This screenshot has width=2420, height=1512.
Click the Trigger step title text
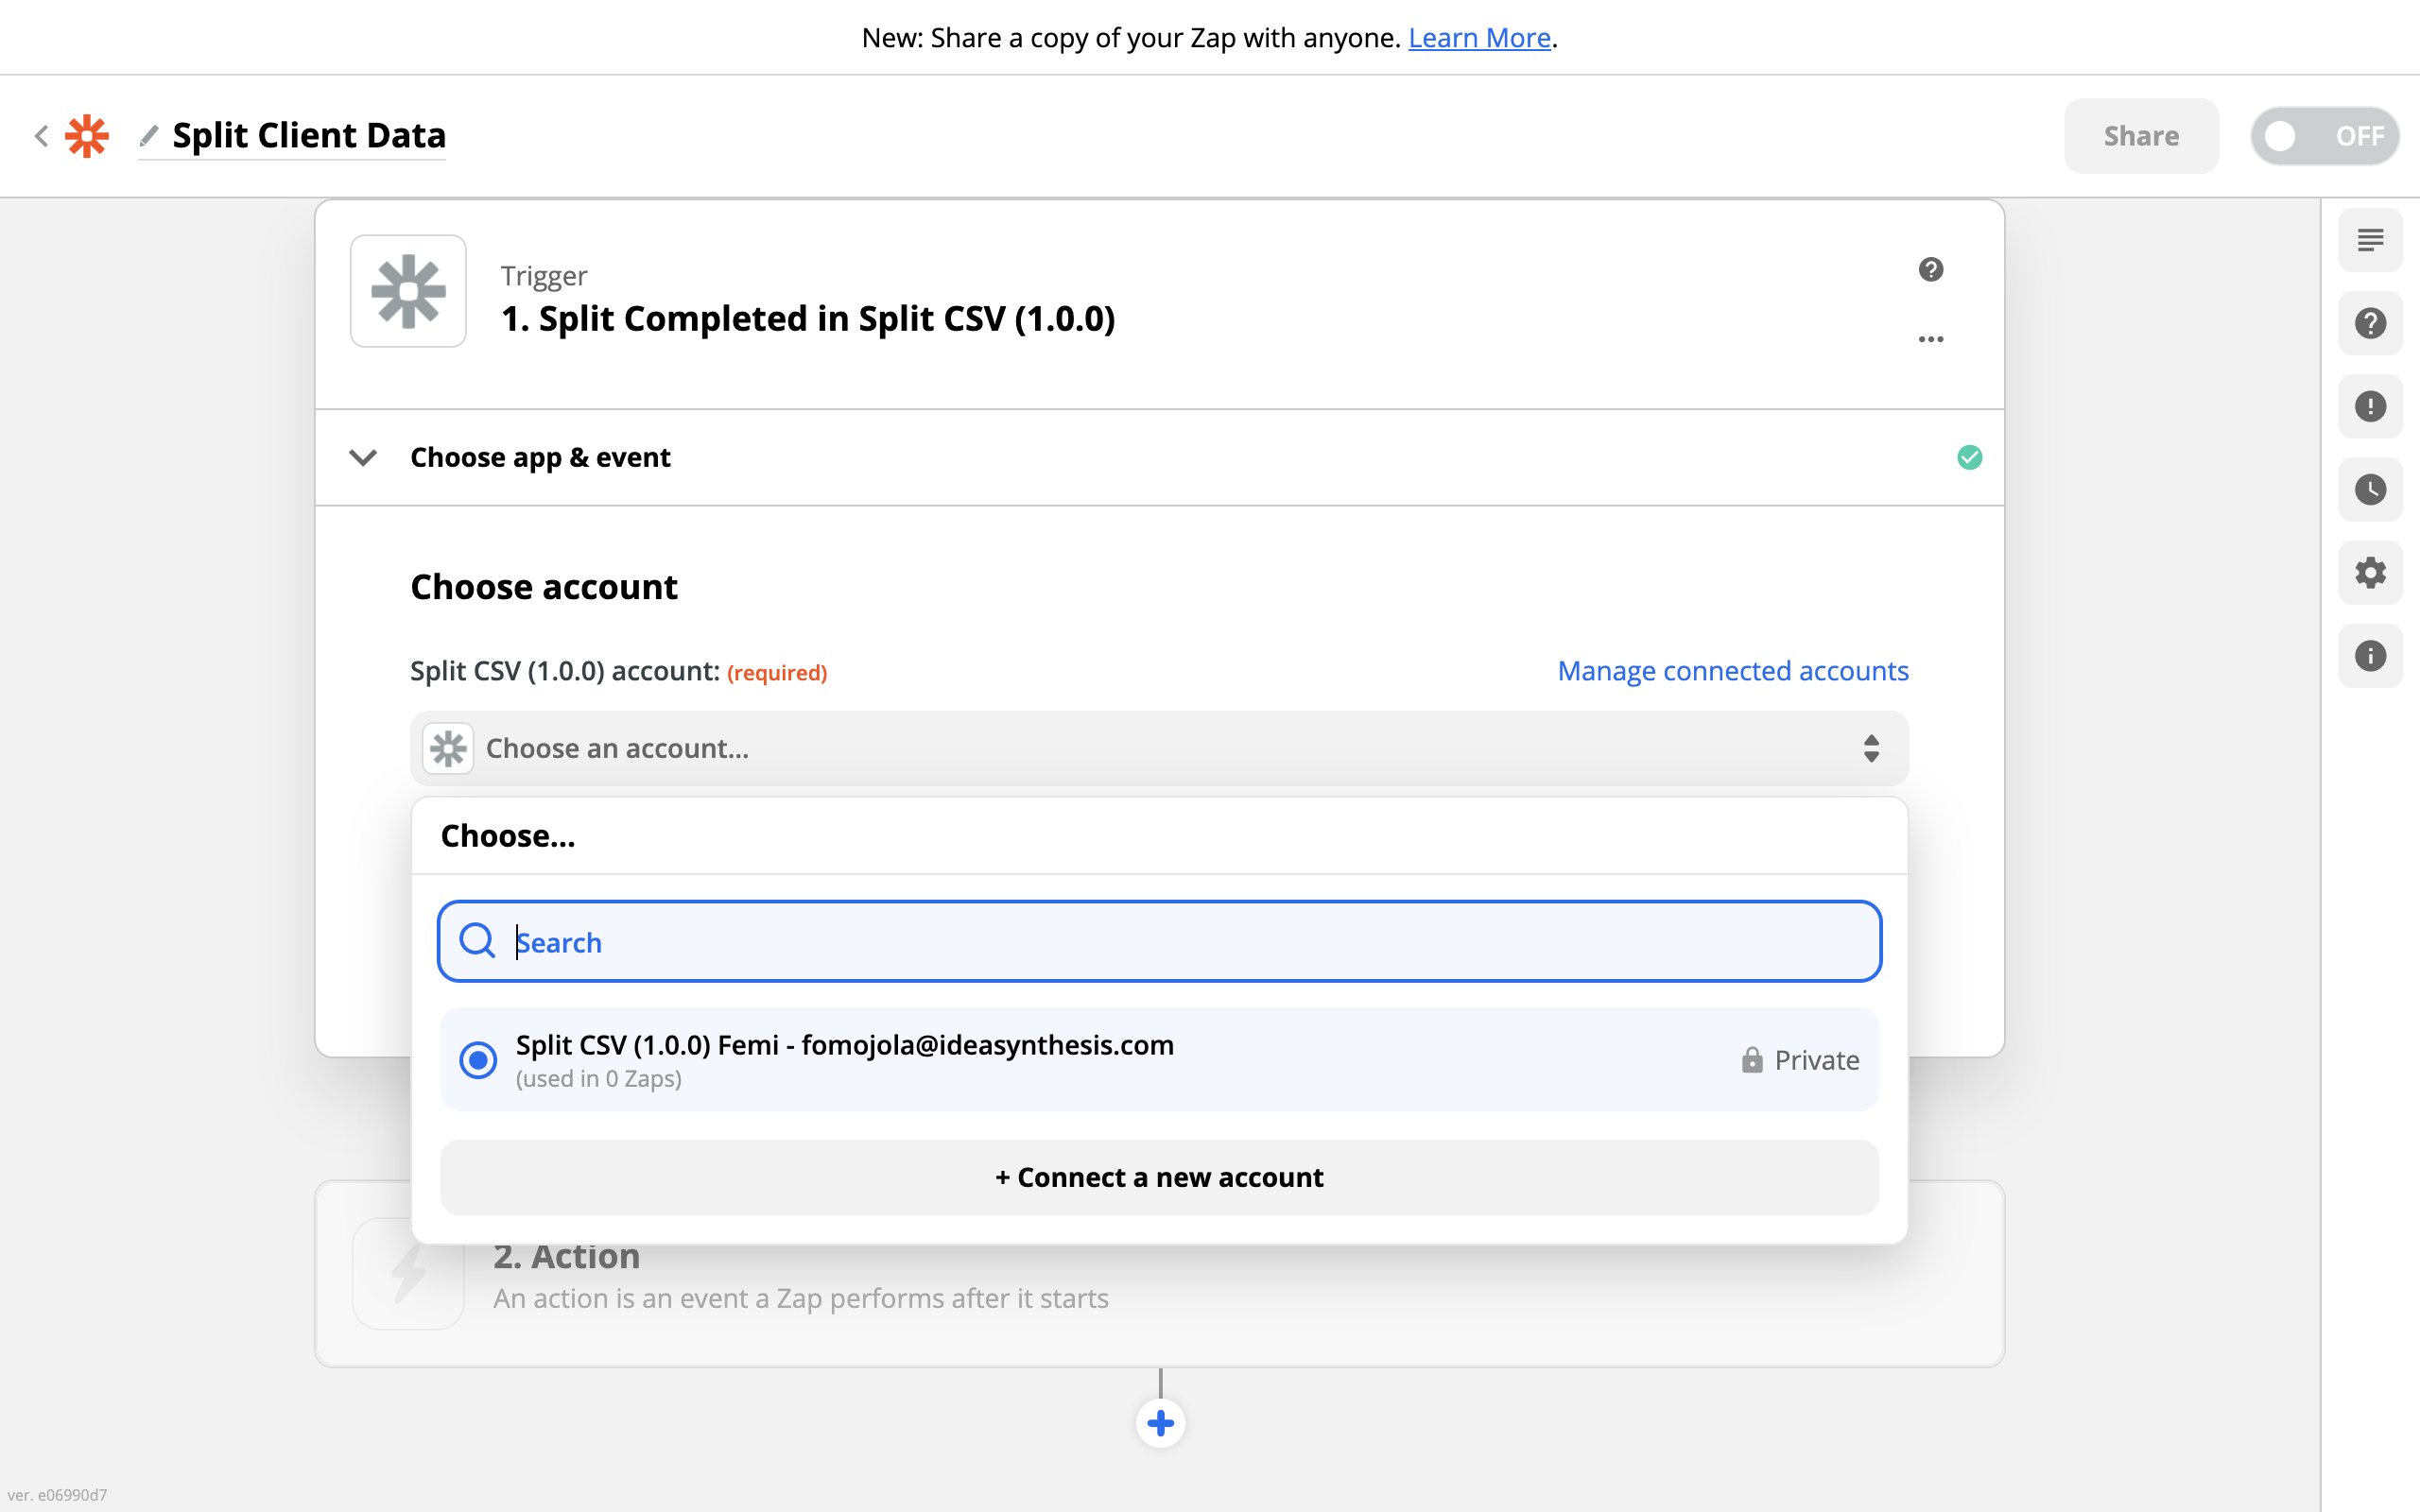807,319
